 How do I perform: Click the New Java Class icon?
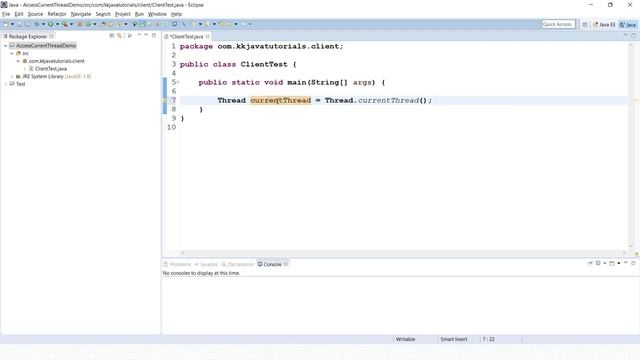88,24
